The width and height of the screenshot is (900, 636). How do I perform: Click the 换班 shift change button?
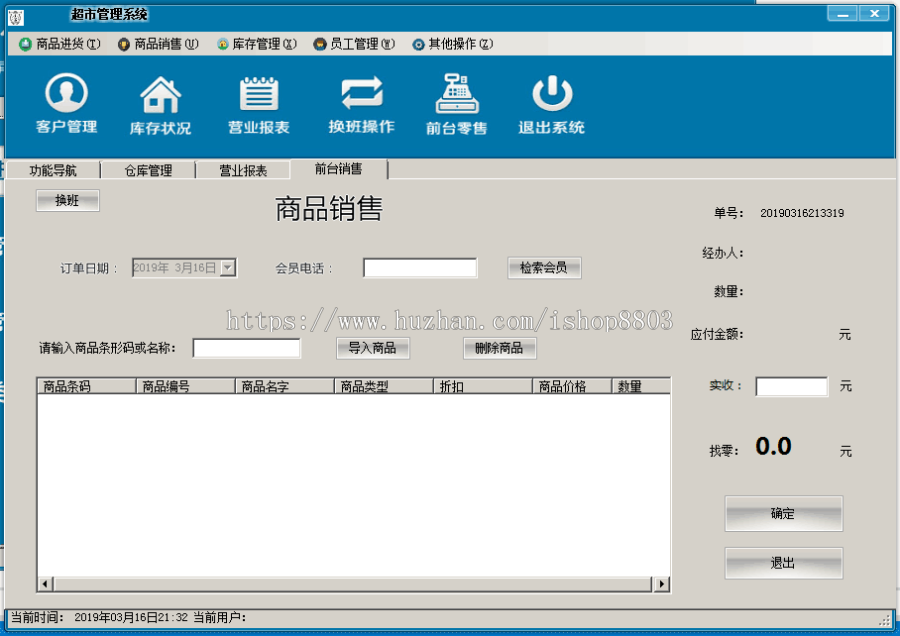click(67, 200)
